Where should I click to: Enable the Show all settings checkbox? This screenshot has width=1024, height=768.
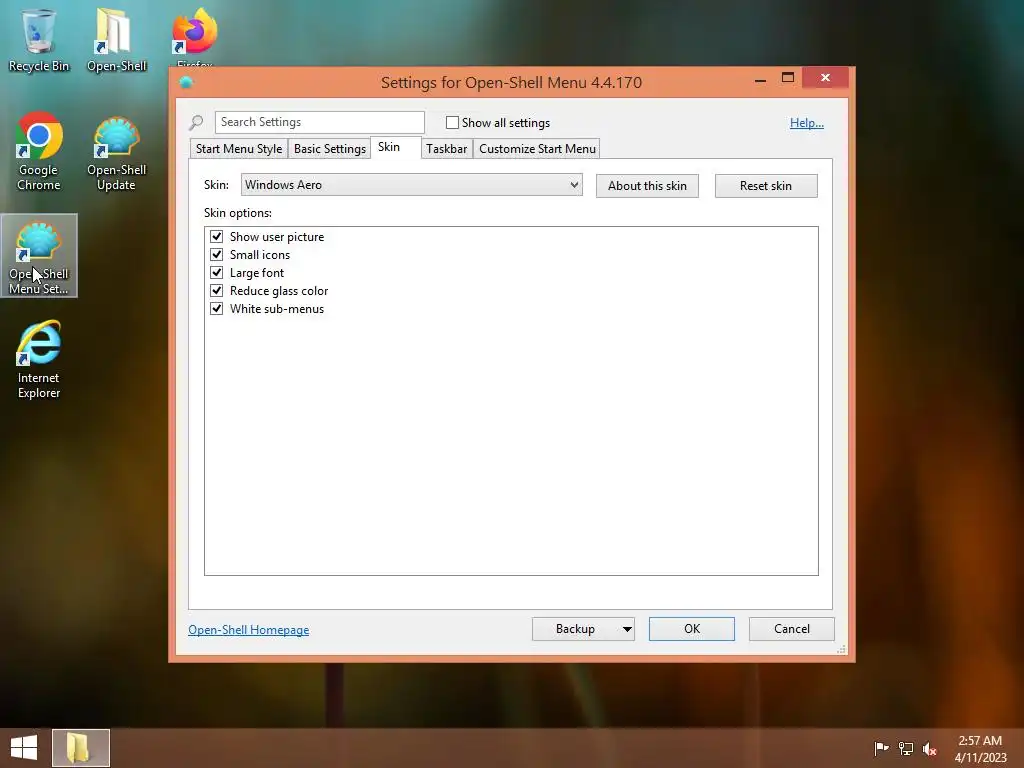[x=452, y=123]
